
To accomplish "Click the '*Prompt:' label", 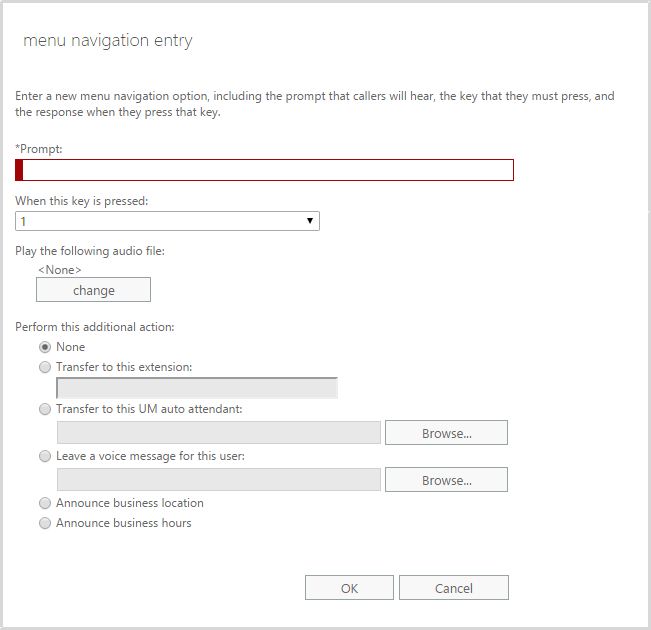I will pos(39,149).
